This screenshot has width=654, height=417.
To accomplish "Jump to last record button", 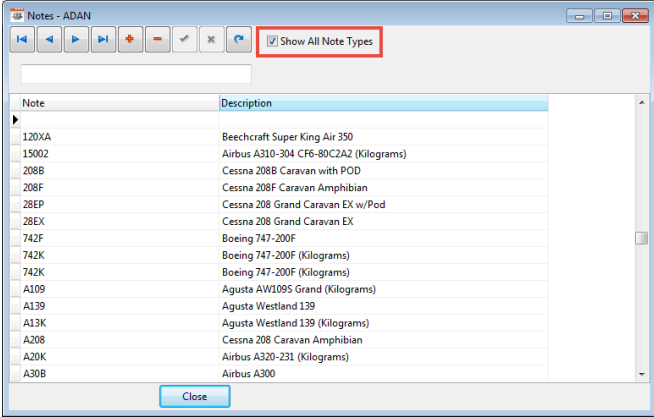I will click(103, 40).
